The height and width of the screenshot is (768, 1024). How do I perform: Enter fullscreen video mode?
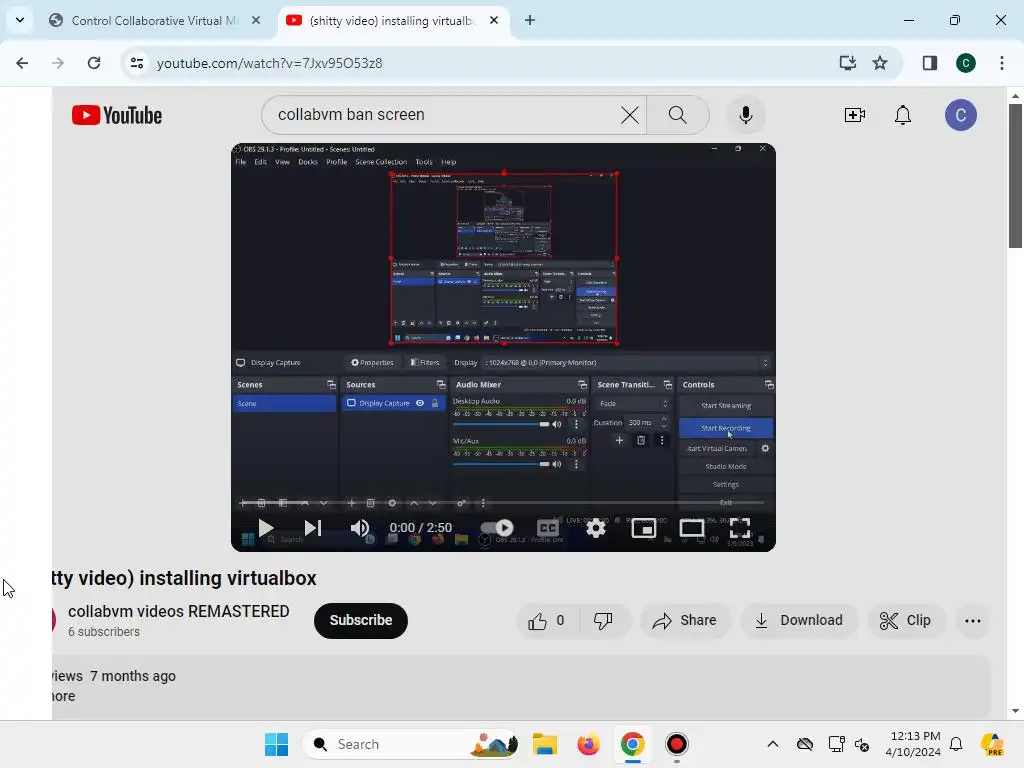[x=740, y=528]
